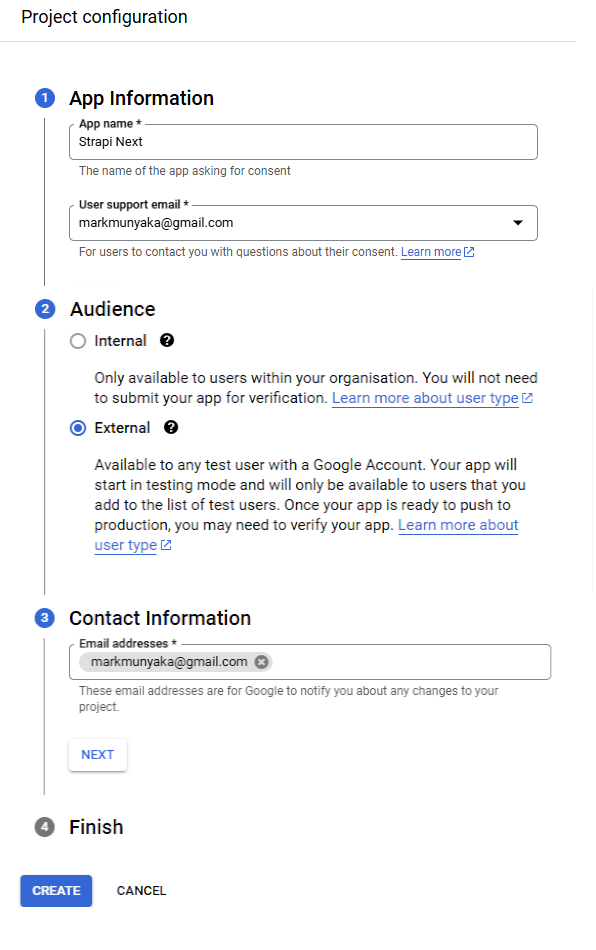The image size is (596, 950).
Task: Click the CANCEL button
Action: point(141,891)
